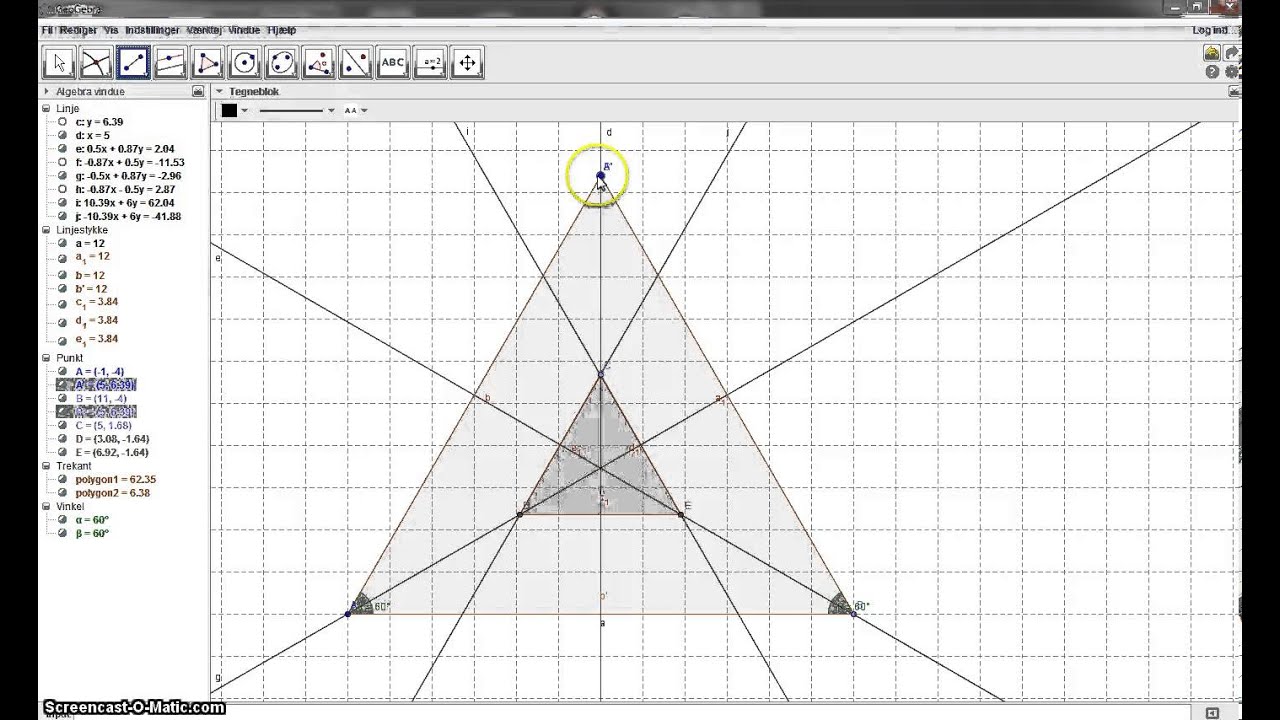Open the Indstillinger menu
Image resolution: width=1280 pixels, height=720 pixels.
(x=153, y=31)
